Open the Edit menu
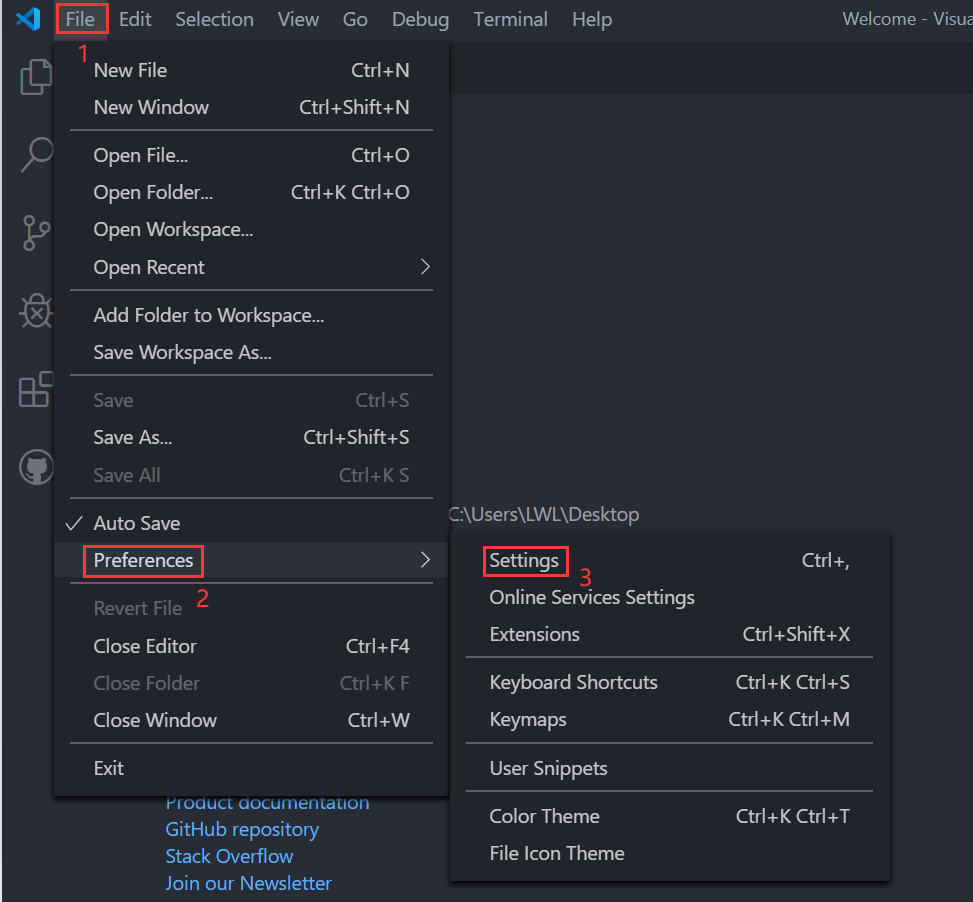The width and height of the screenshot is (973, 902). [135, 19]
